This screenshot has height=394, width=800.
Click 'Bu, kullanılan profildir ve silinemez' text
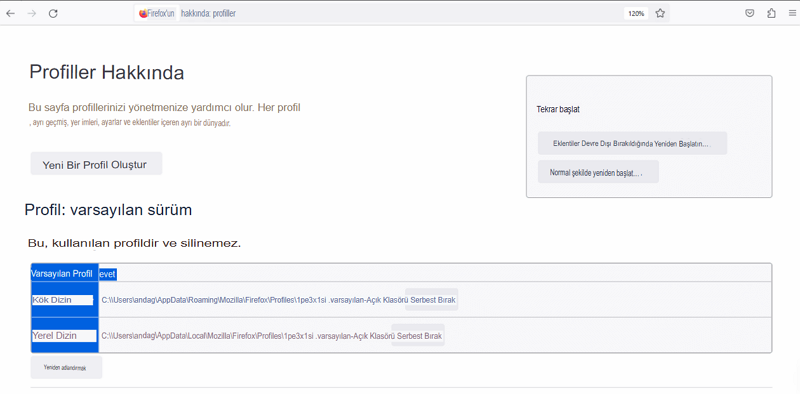[x=135, y=244]
